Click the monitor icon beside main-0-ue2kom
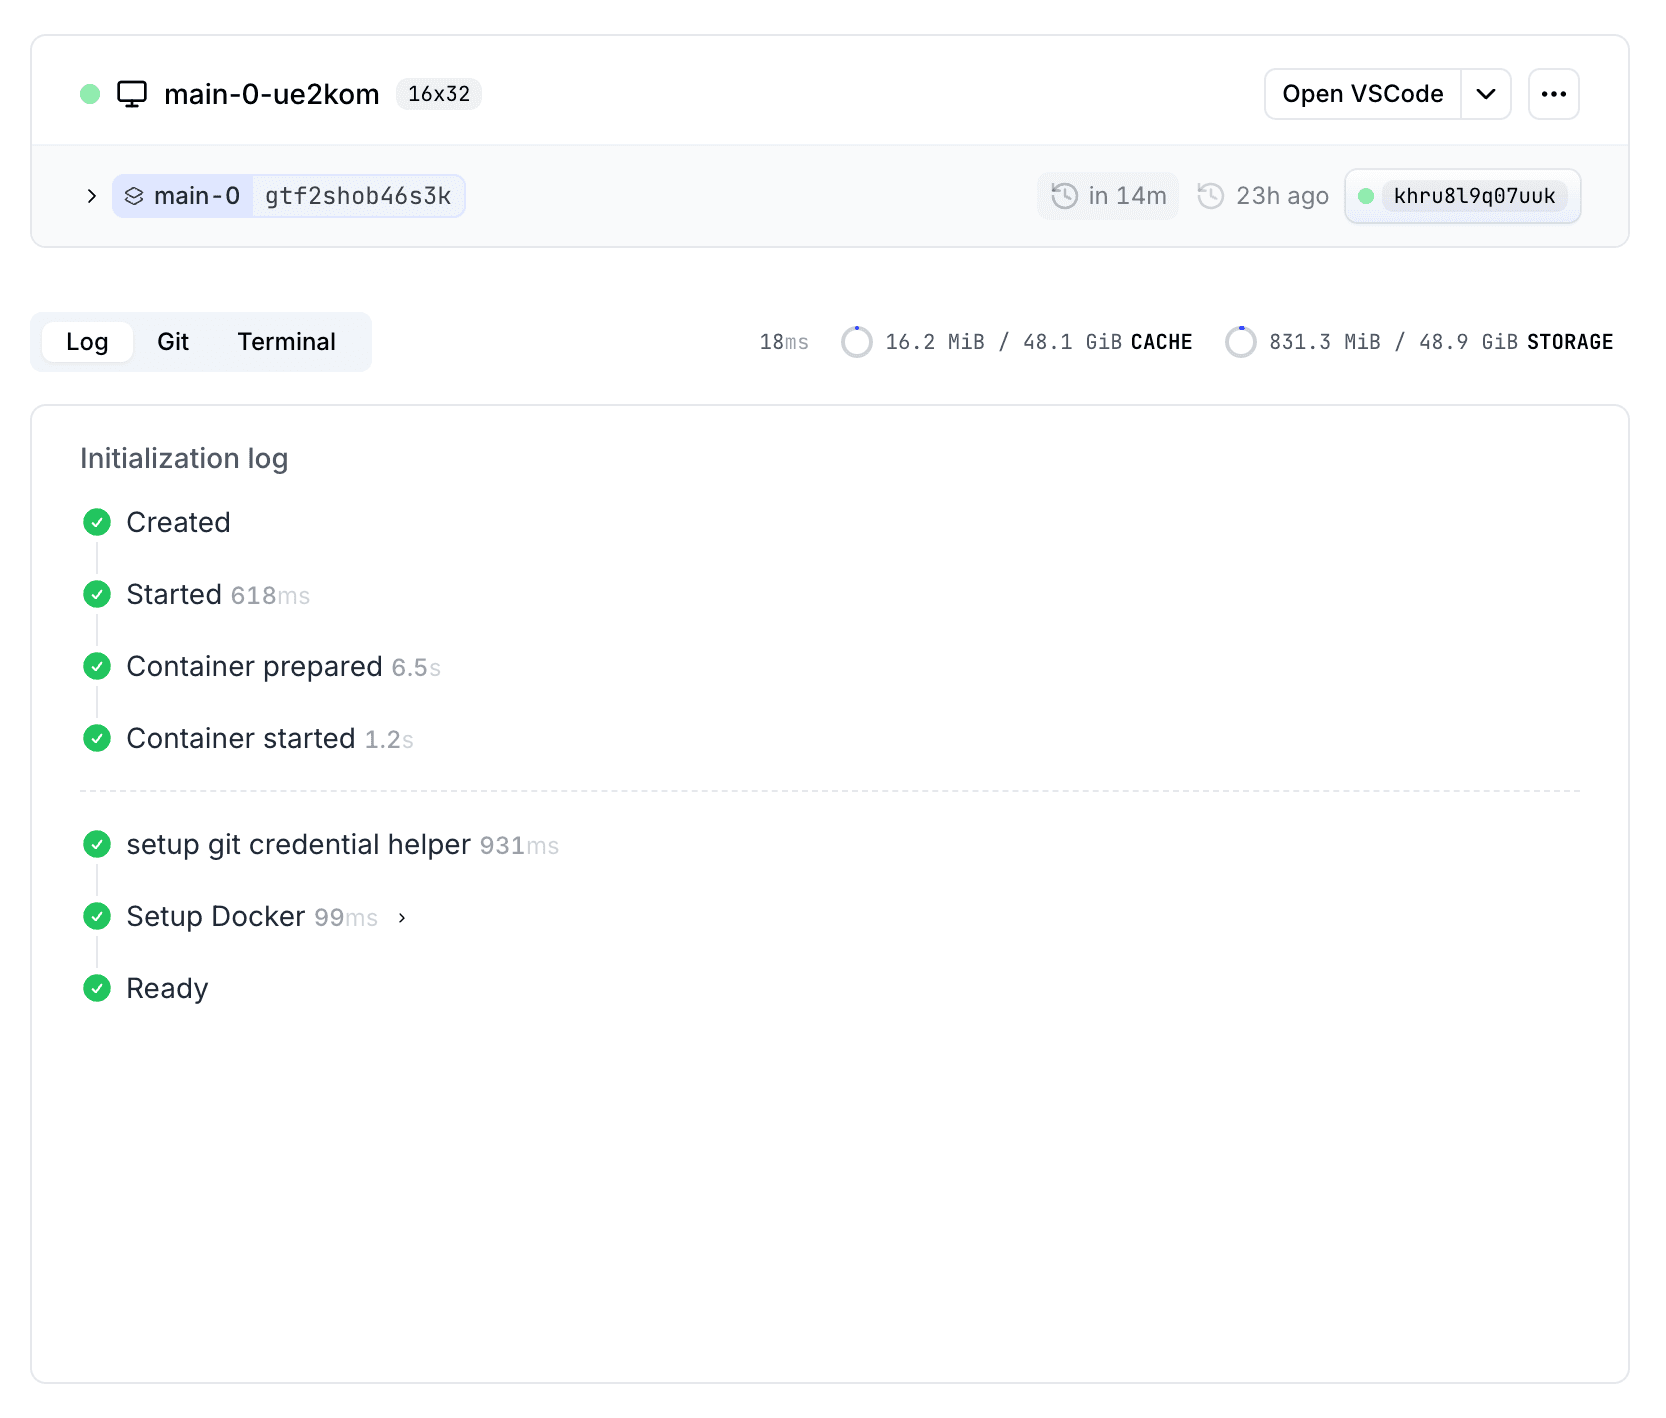 point(132,94)
